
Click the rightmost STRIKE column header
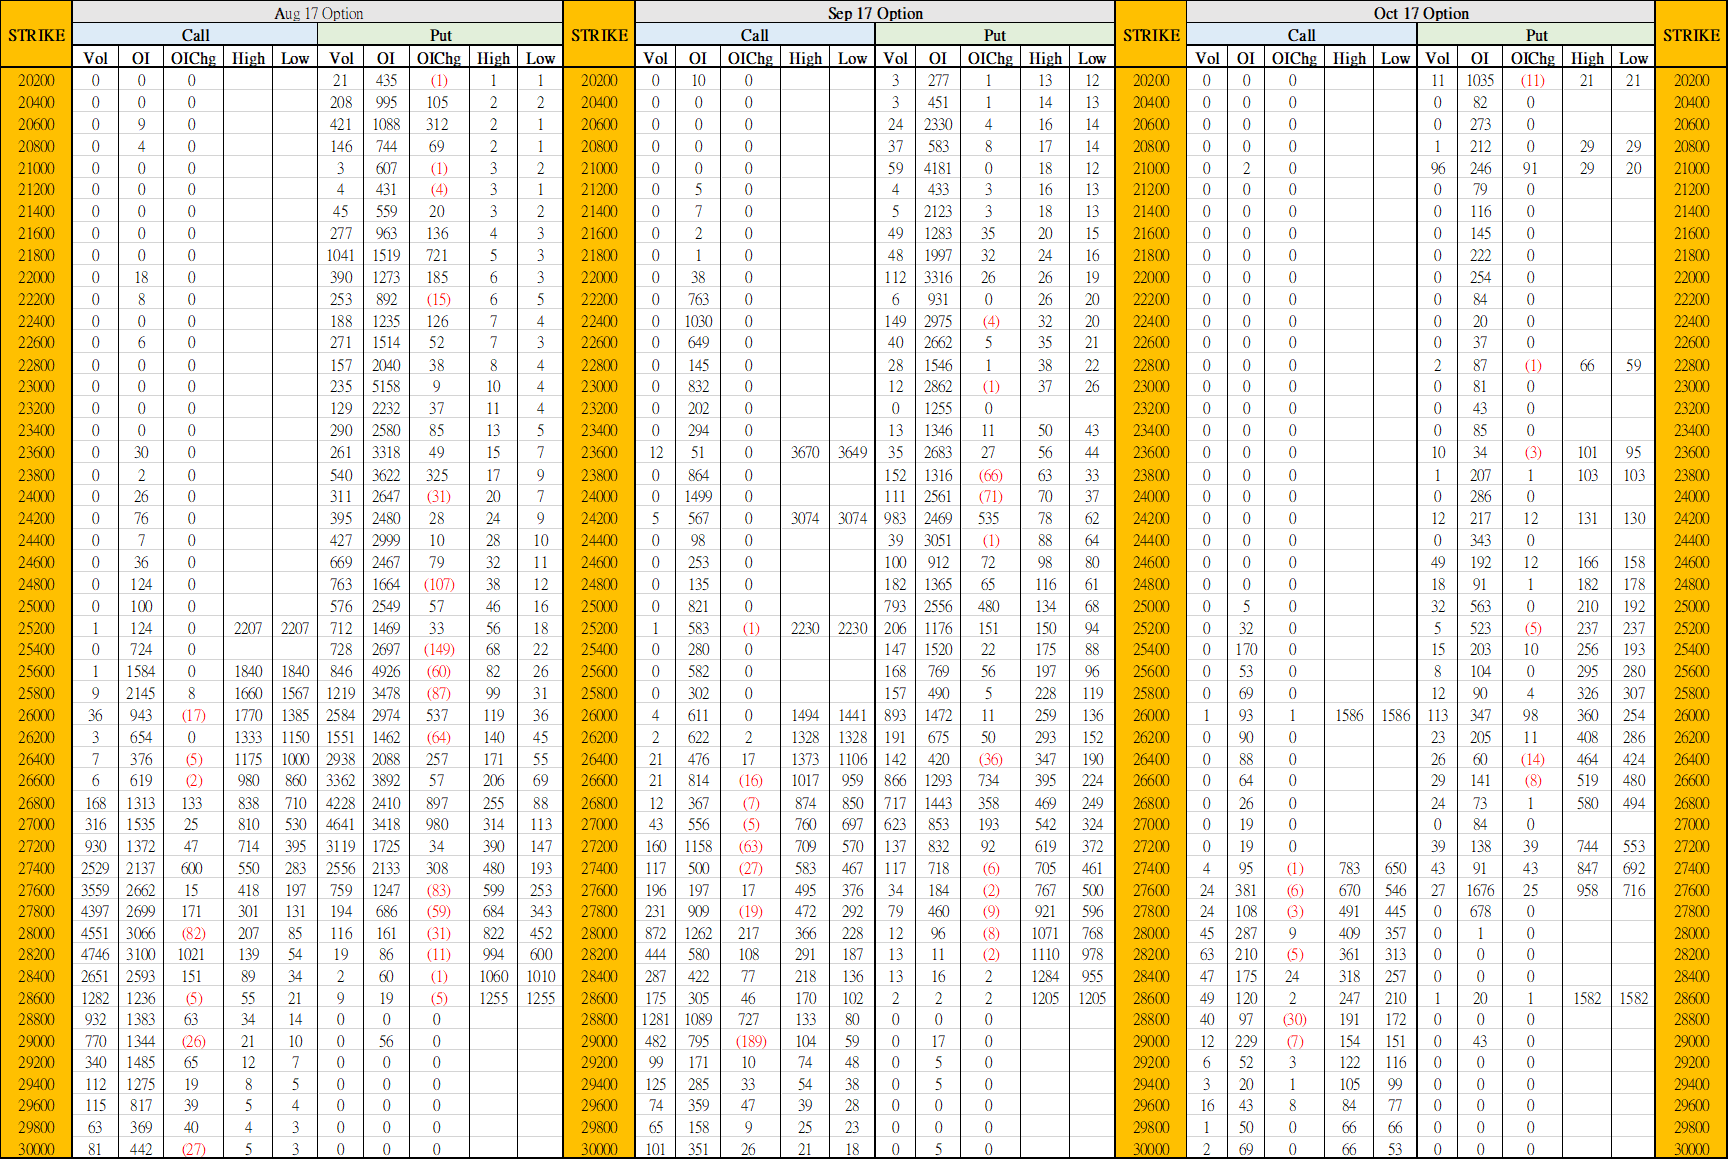click(x=1691, y=35)
